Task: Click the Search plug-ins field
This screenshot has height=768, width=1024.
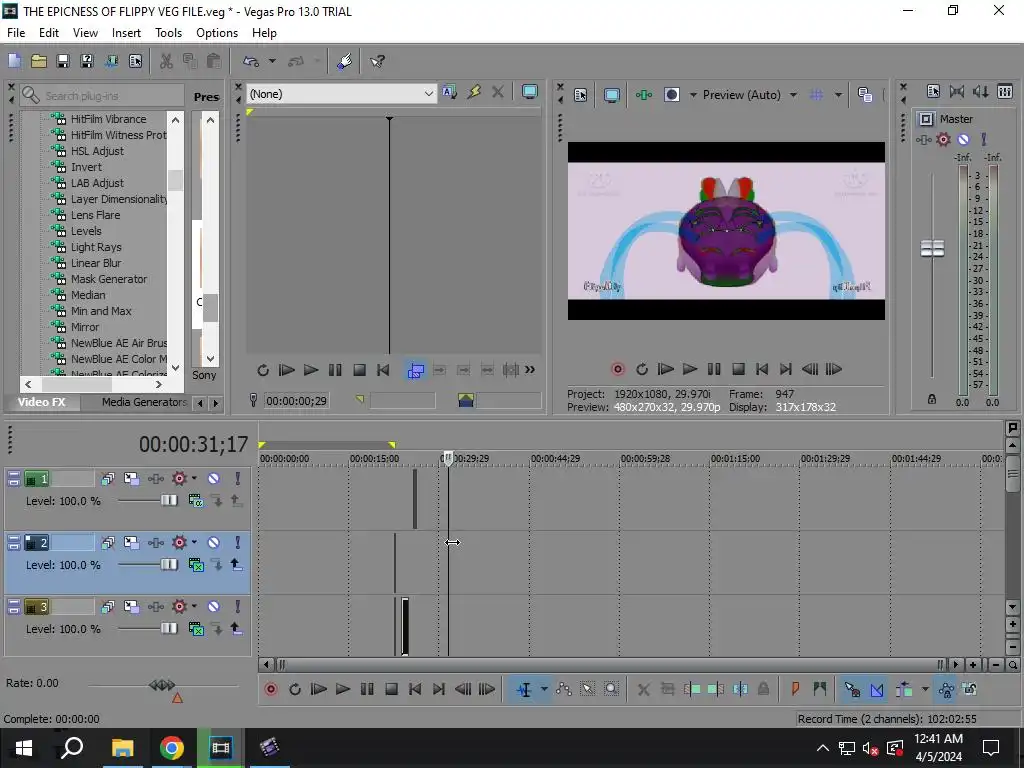Action: pyautogui.click(x=101, y=95)
